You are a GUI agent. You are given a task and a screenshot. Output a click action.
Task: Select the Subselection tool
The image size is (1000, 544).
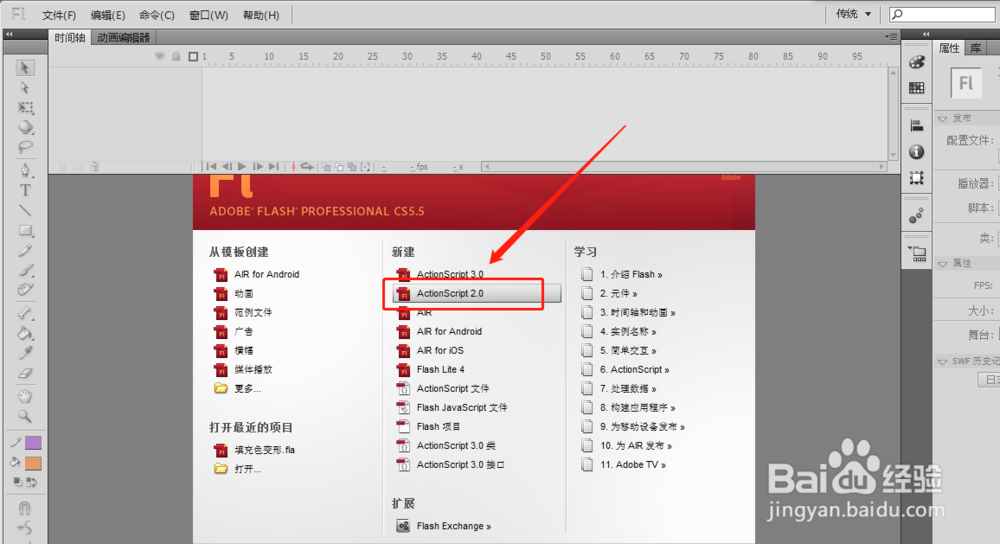coord(25,87)
